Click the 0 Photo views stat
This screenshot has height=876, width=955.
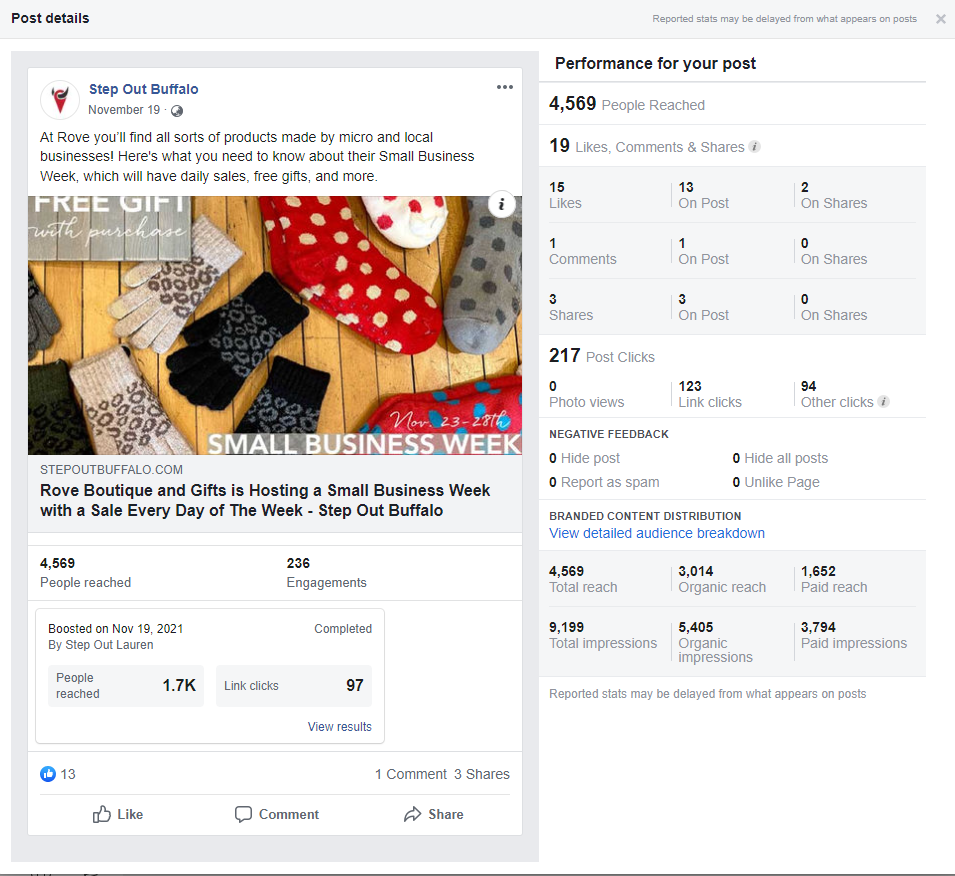(x=587, y=394)
